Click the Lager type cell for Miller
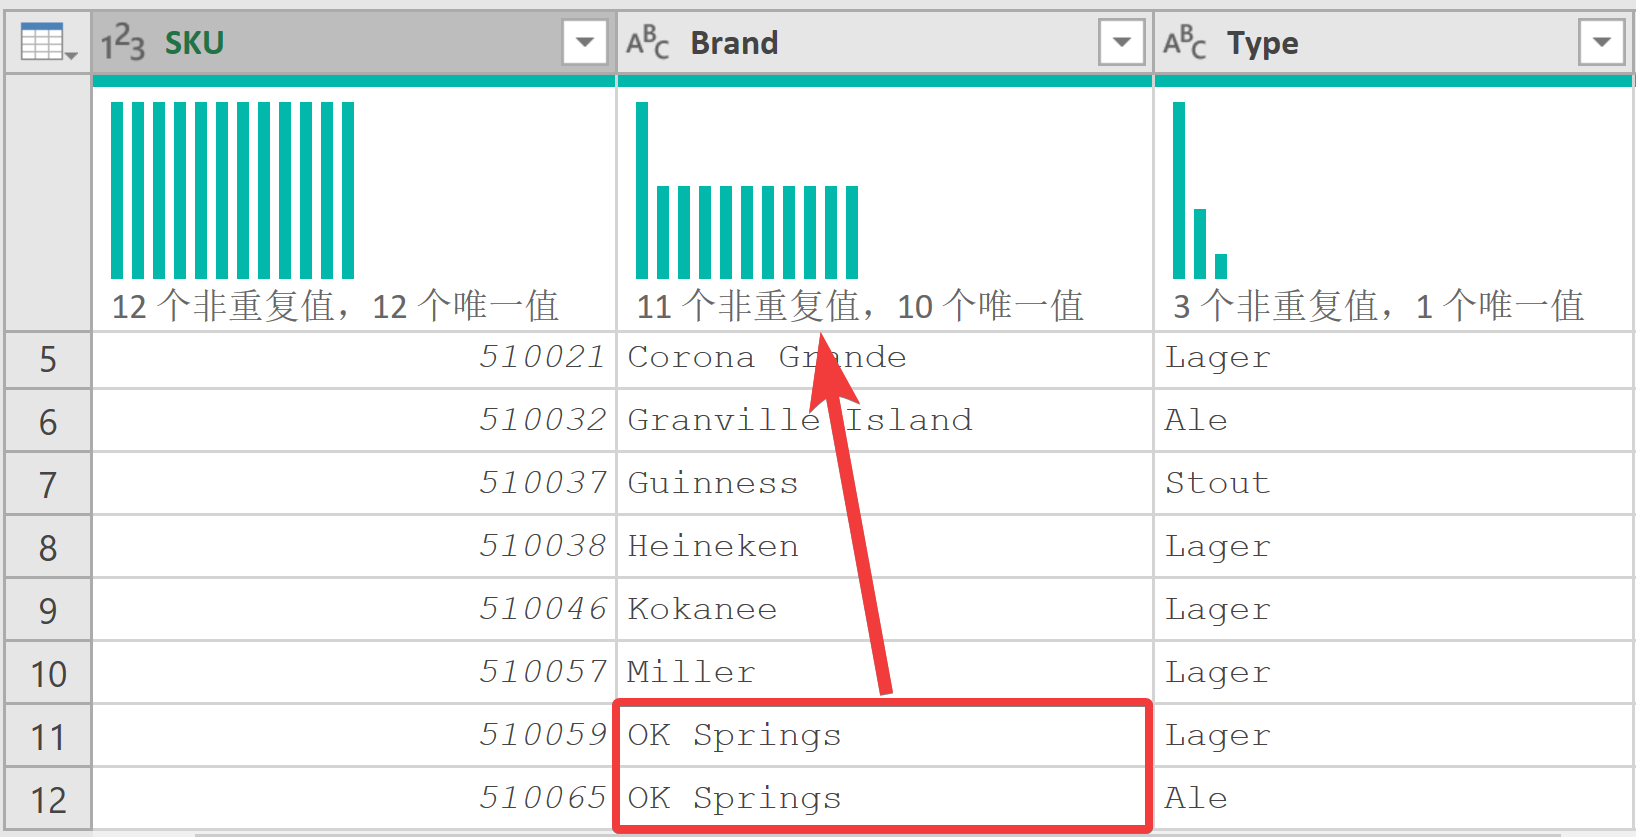The image size is (1636, 837). 1394,673
